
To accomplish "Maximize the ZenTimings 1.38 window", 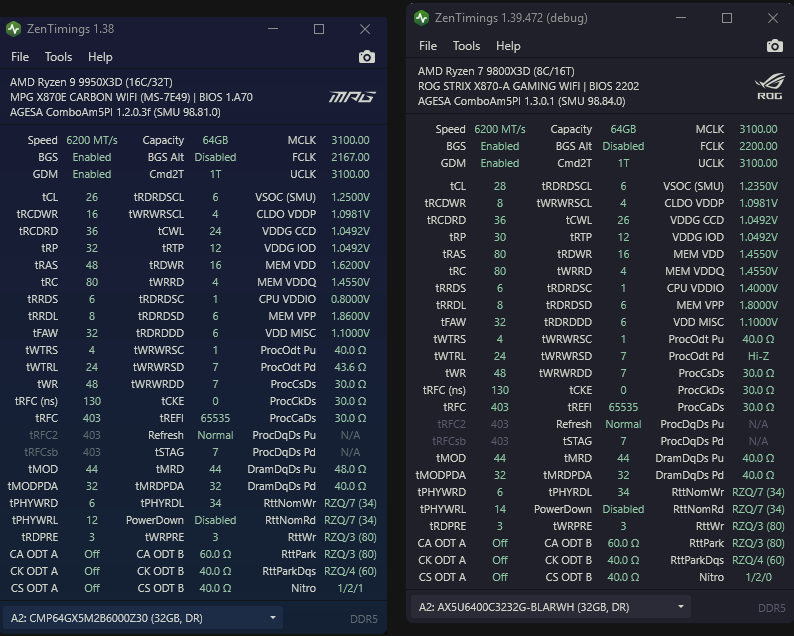I will click(319, 29).
